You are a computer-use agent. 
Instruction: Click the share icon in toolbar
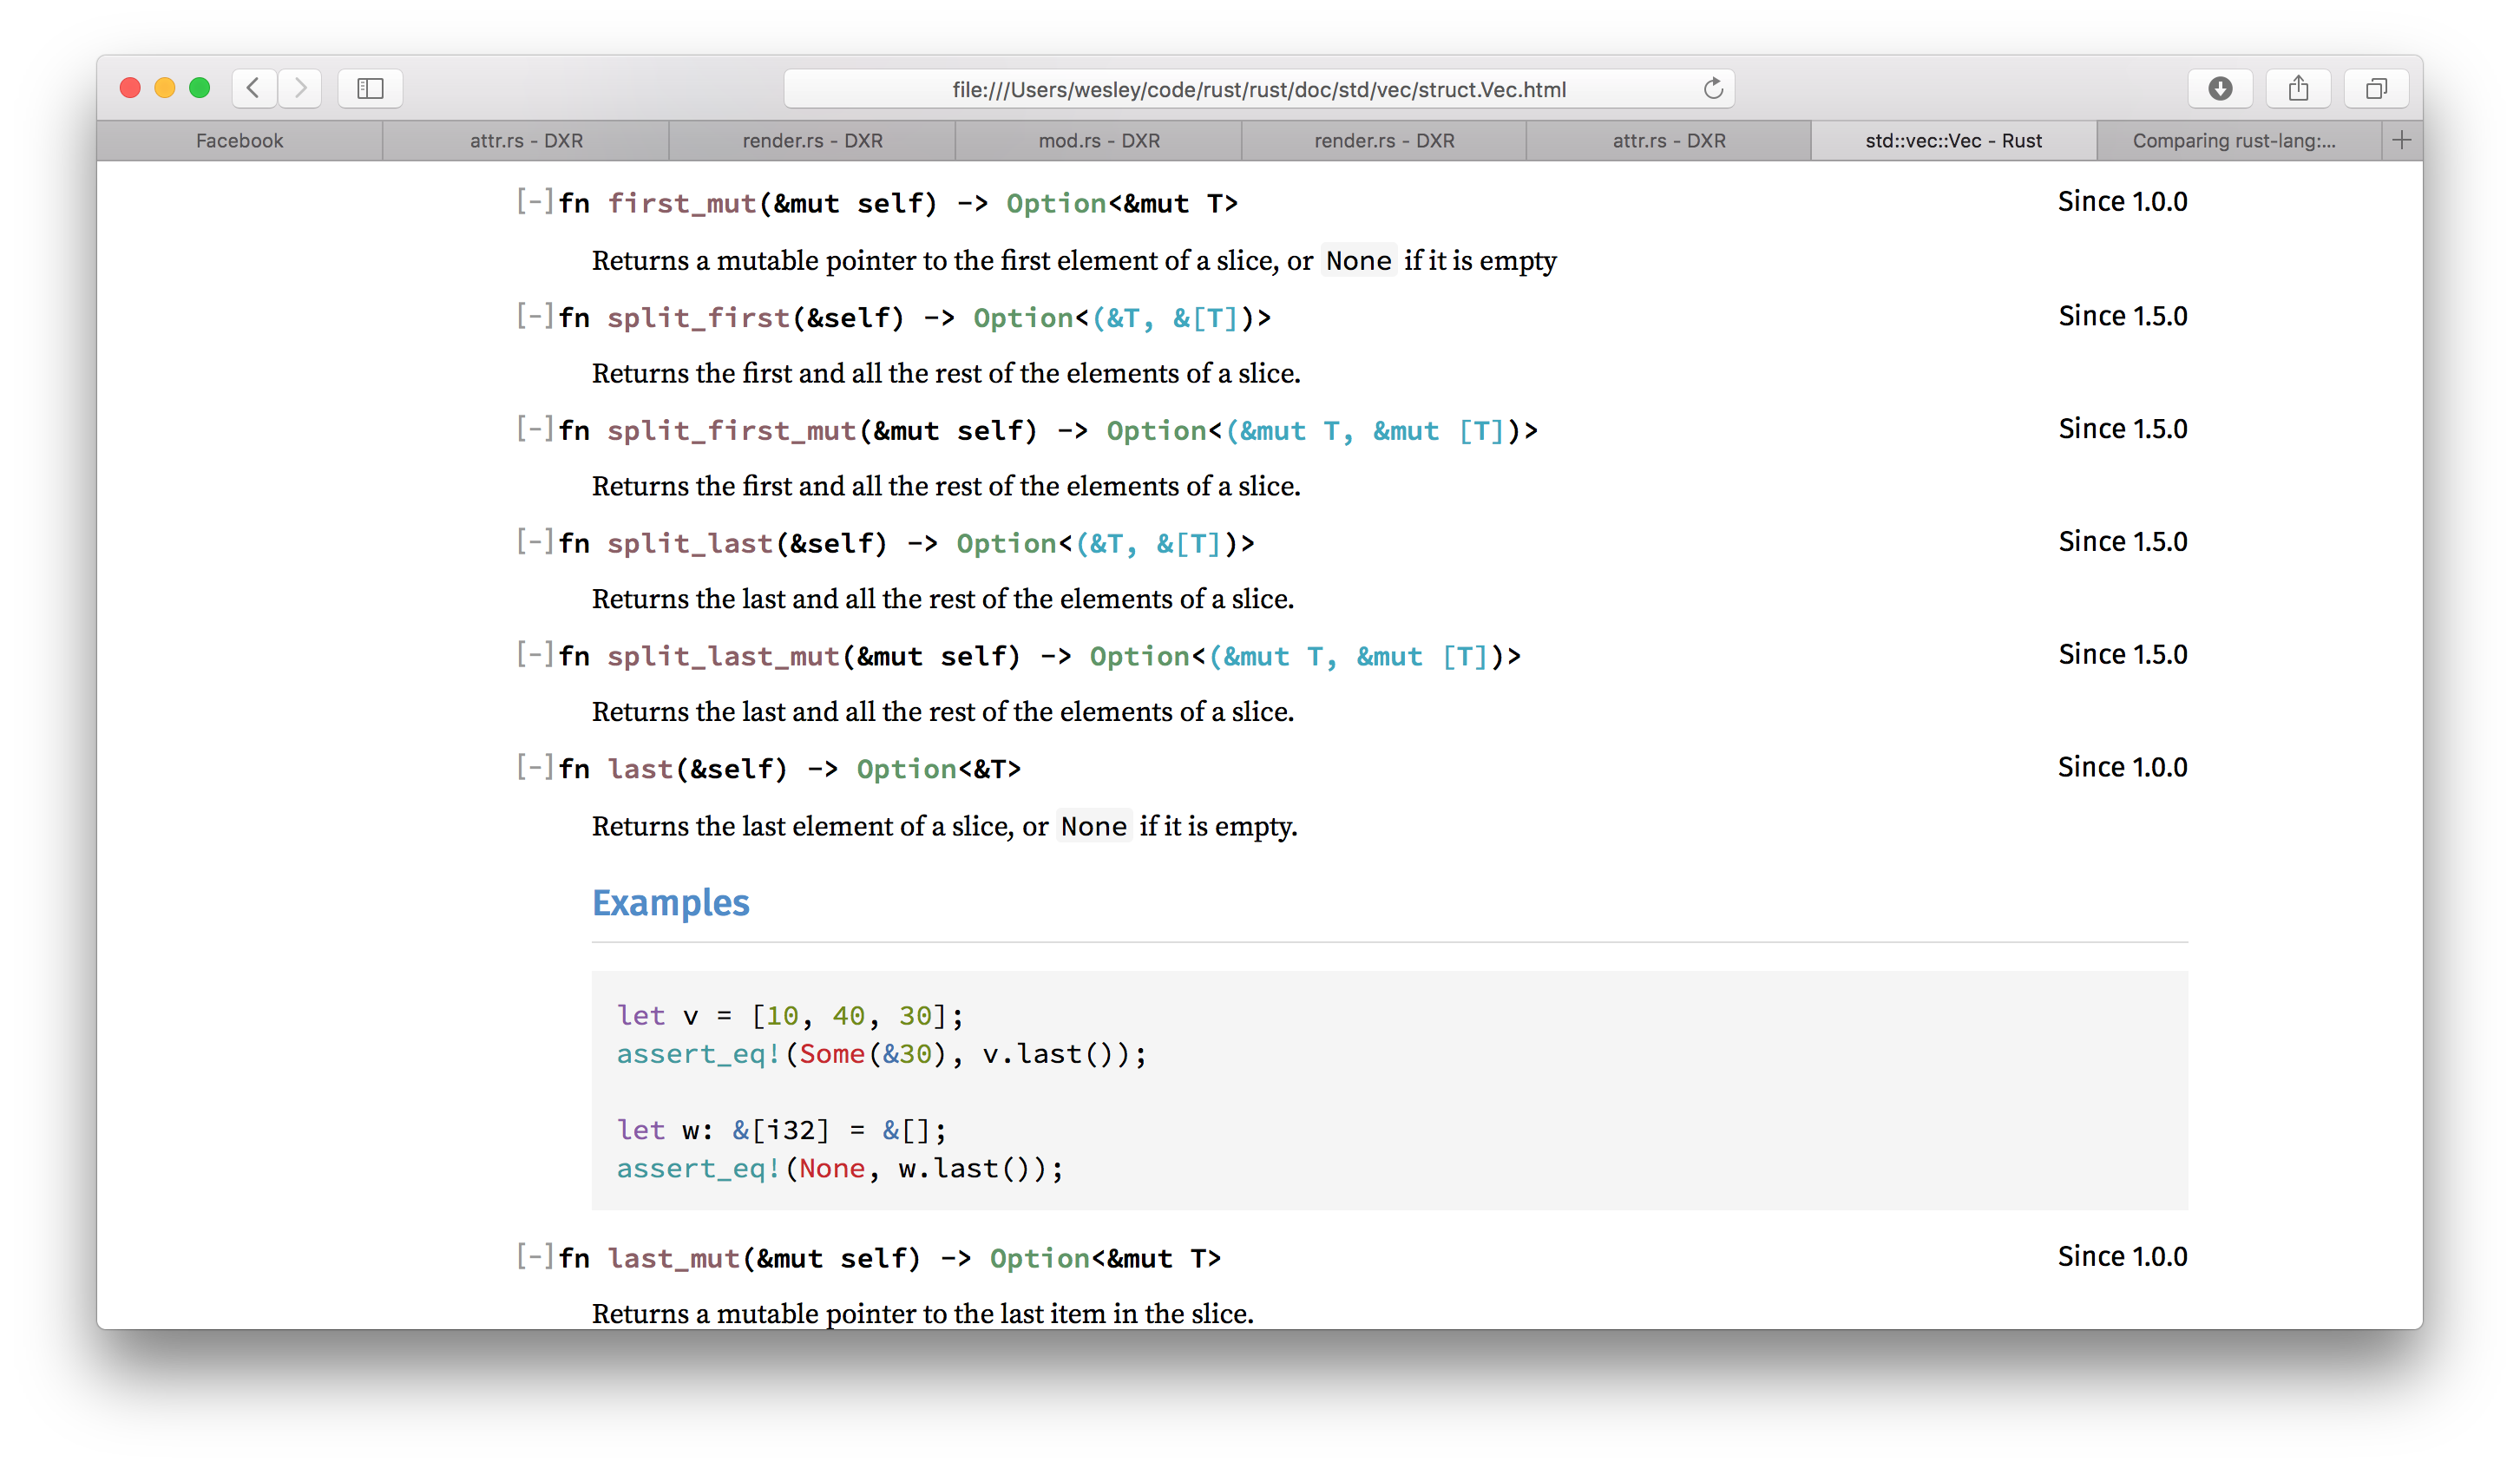point(2298,88)
